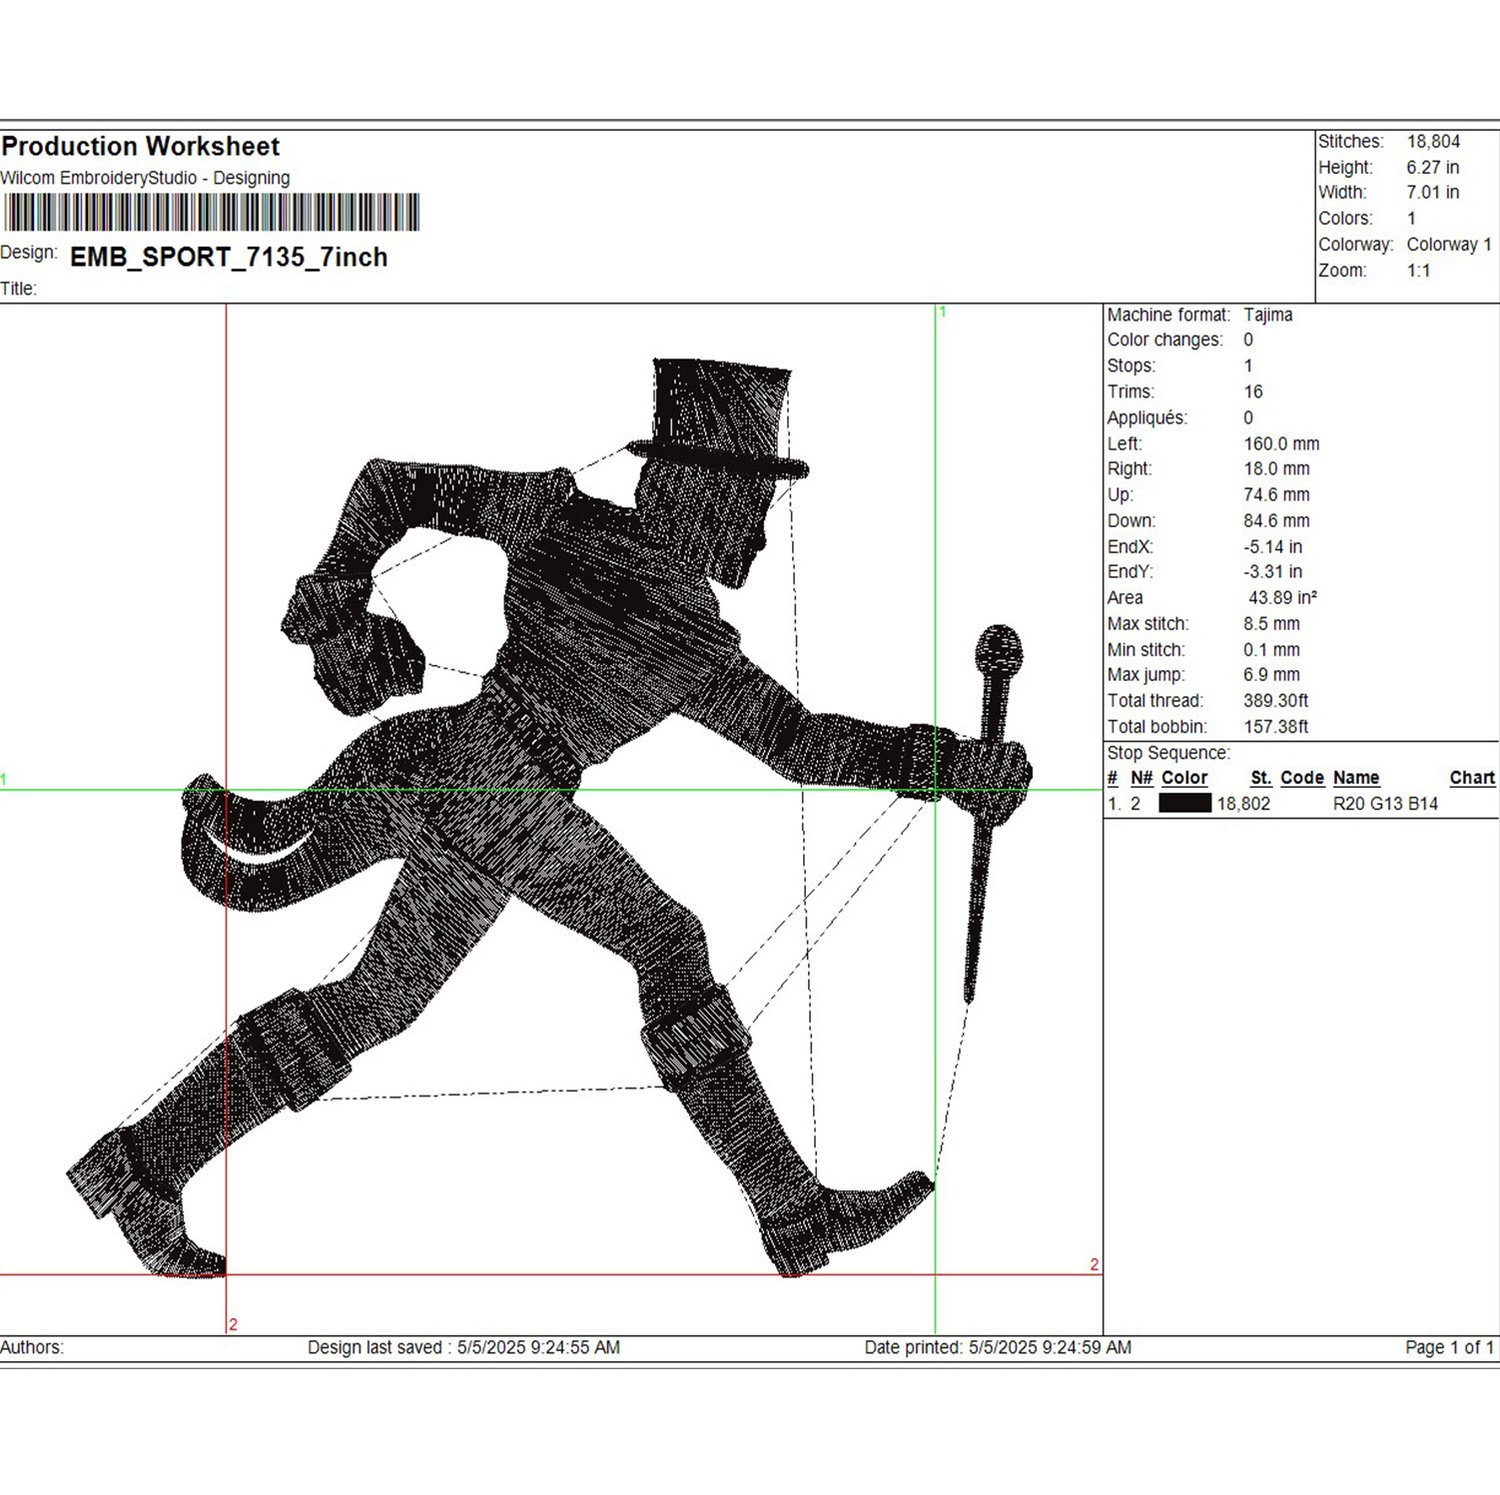1500x1495 pixels.
Task: Click the 'Date printed' timestamp
Action: point(998,1348)
